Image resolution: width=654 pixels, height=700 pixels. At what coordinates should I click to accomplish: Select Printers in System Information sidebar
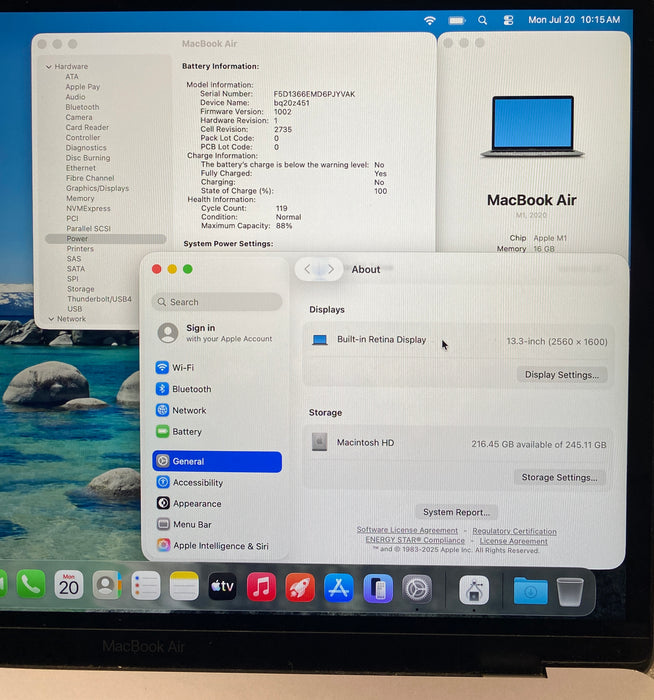[x=80, y=249]
